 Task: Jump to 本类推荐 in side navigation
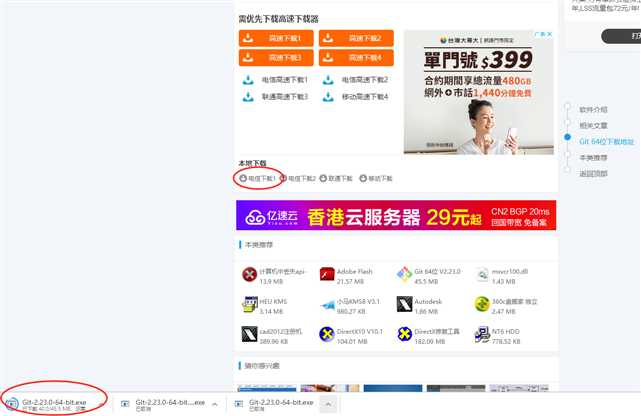[x=593, y=158]
